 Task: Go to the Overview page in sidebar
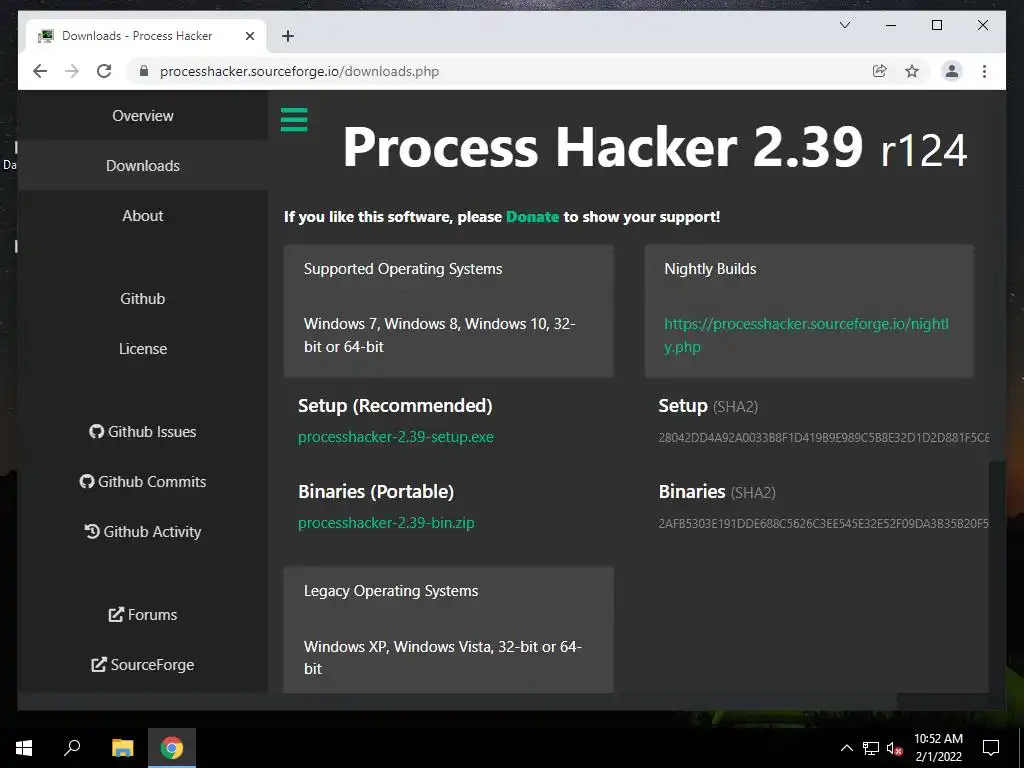pos(142,116)
